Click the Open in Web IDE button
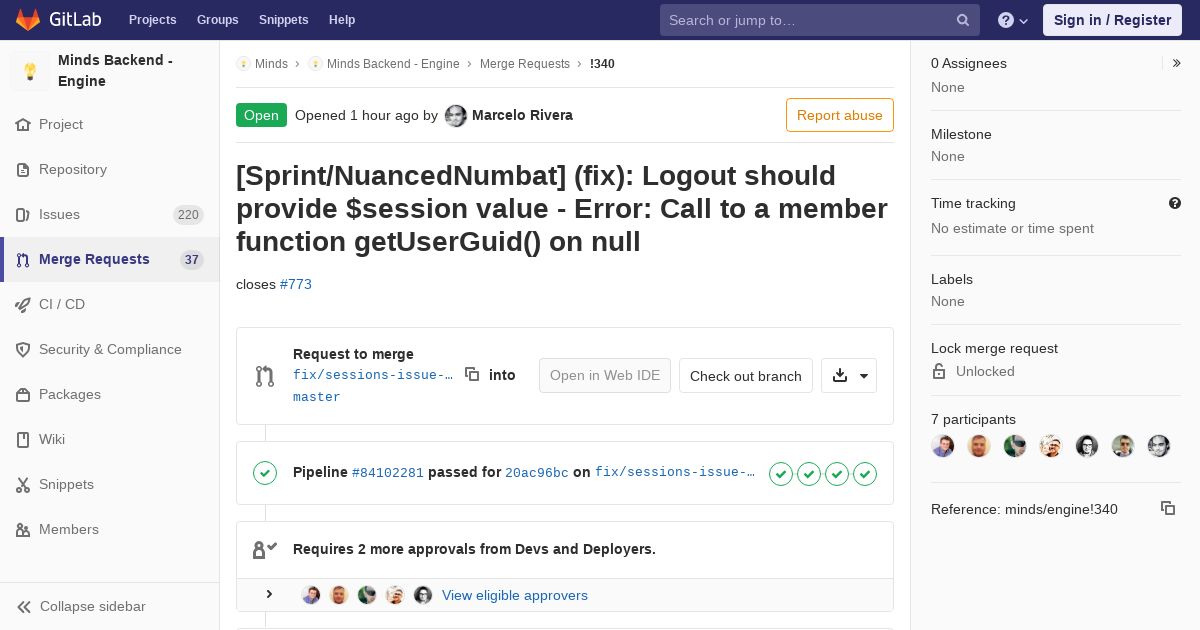The height and width of the screenshot is (630, 1200). coord(605,375)
